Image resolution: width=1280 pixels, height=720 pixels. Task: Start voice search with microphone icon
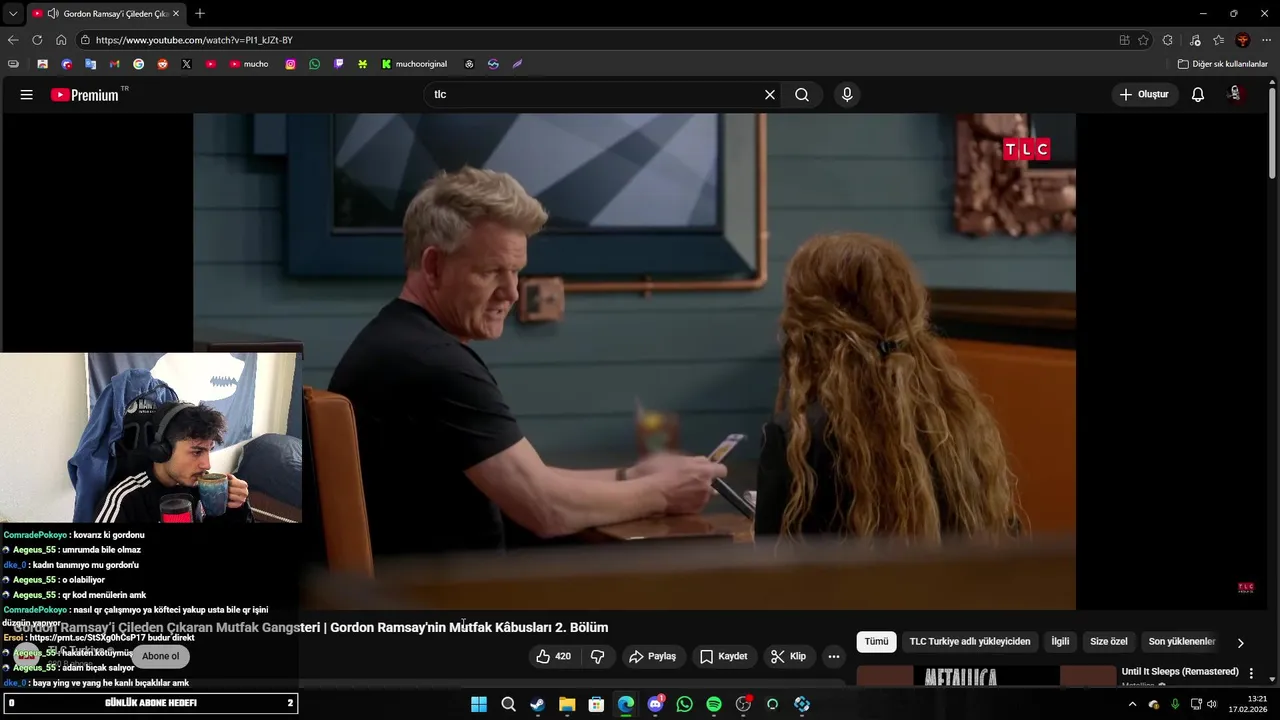tap(847, 95)
